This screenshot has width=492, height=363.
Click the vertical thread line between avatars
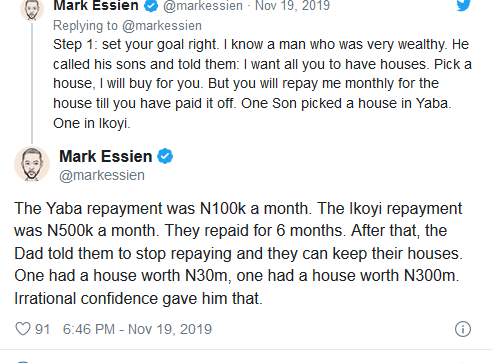coord(32,83)
